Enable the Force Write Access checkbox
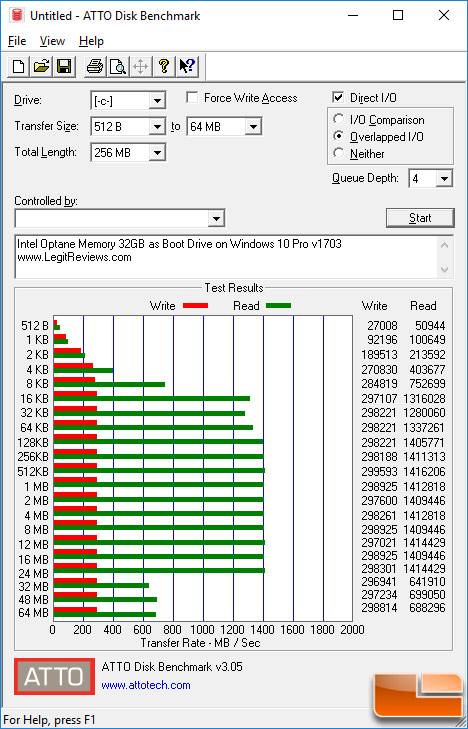Image resolution: width=468 pixels, height=729 pixels. [191, 98]
